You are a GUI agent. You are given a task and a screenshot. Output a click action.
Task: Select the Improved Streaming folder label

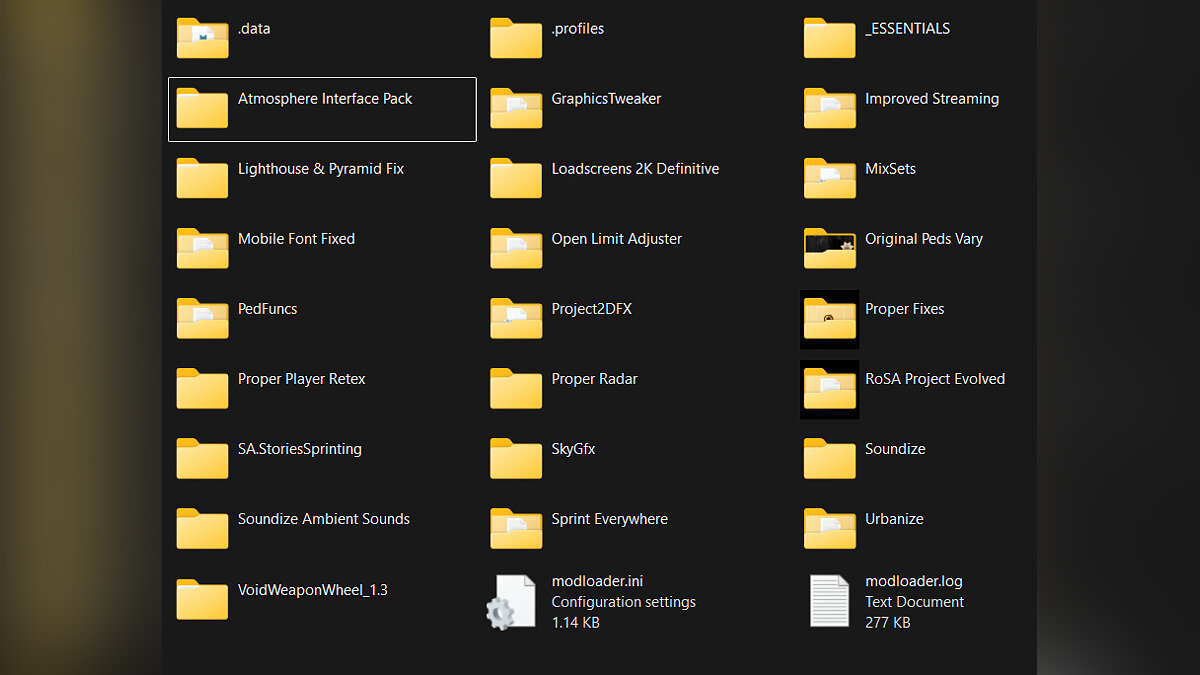click(931, 99)
